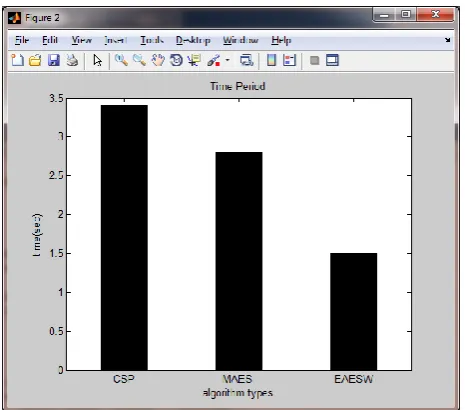Open the Tools menu
Screen dimensions: 465x410
pyautogui.click(x=152, y=40)
